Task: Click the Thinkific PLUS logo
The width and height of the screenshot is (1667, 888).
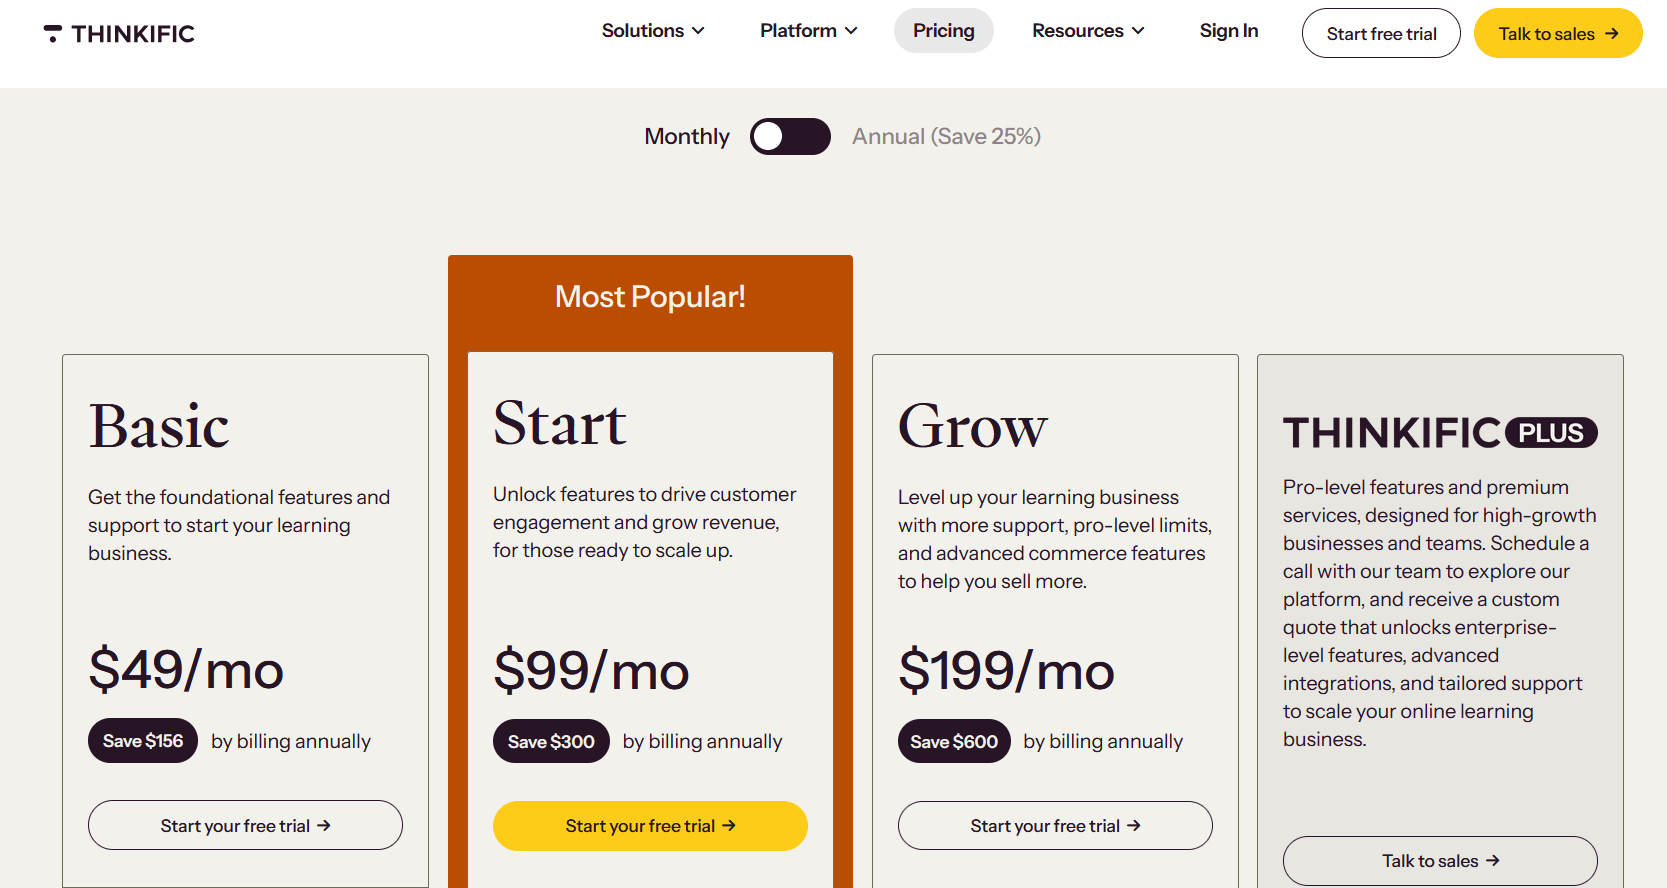Action: (x=1440, y=433)
